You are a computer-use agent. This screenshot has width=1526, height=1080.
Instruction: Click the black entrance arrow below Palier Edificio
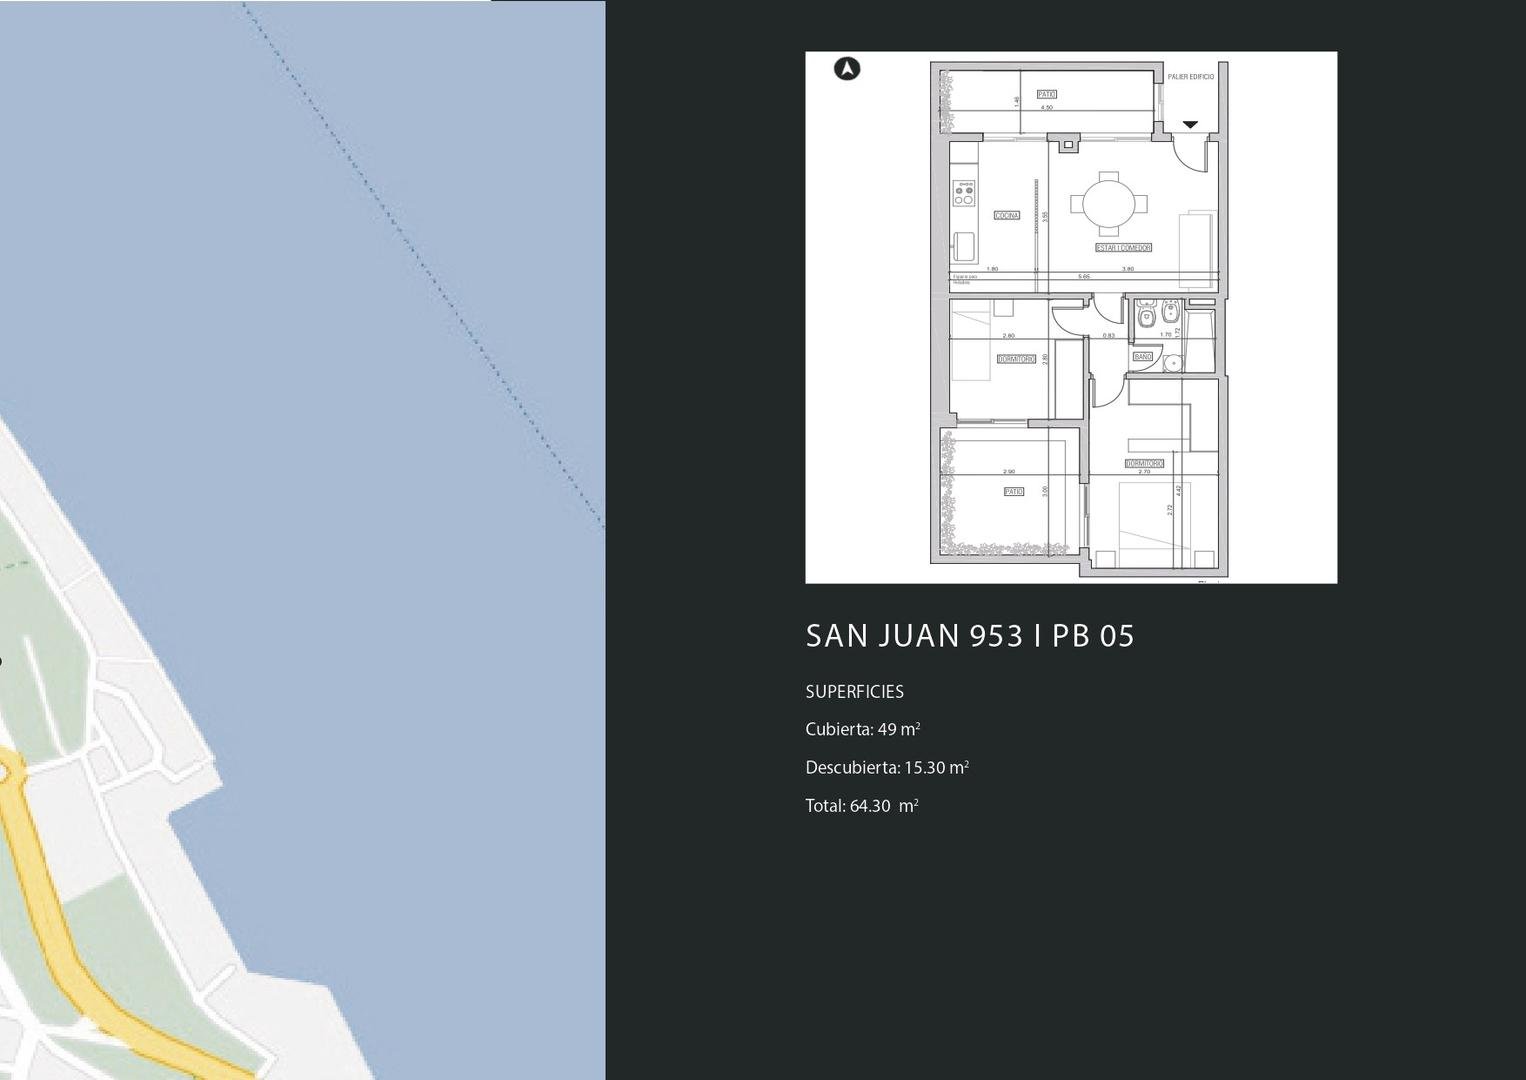coord(1190,125)
